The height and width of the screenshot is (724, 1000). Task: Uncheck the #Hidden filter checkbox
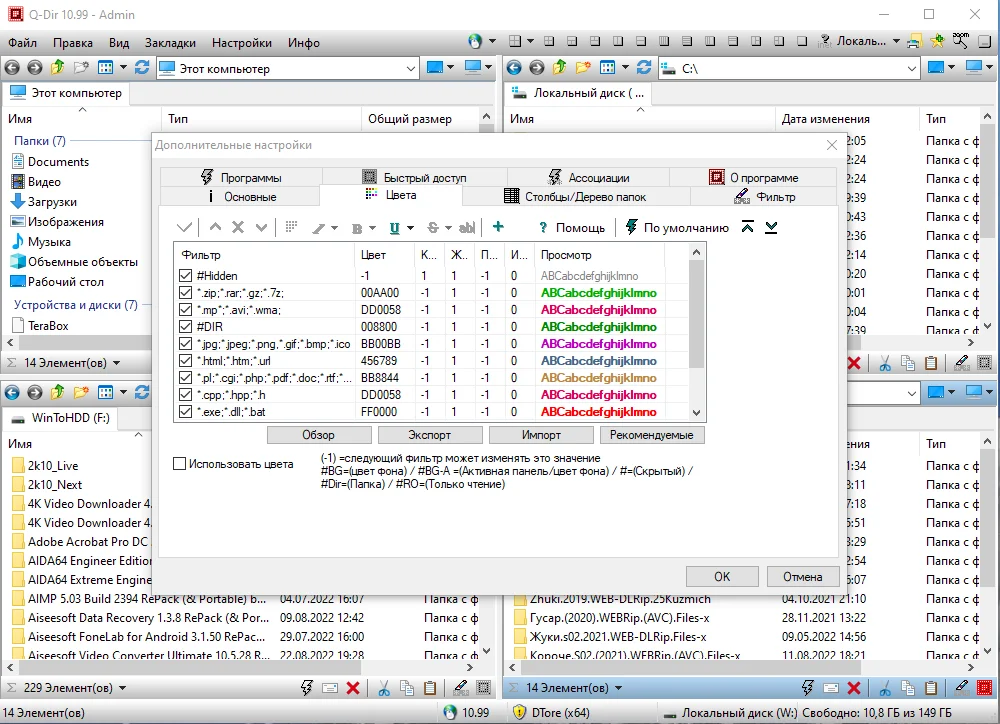tap(186, 276)
